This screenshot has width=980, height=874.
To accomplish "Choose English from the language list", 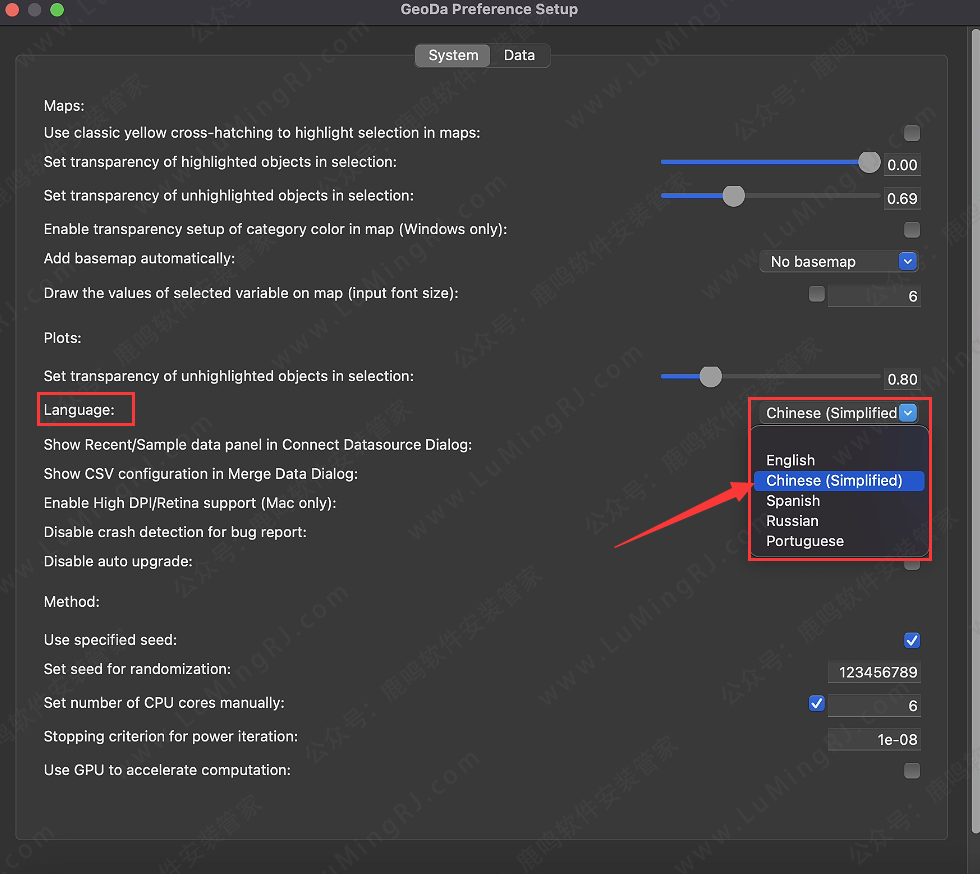I will pos(790,460).
